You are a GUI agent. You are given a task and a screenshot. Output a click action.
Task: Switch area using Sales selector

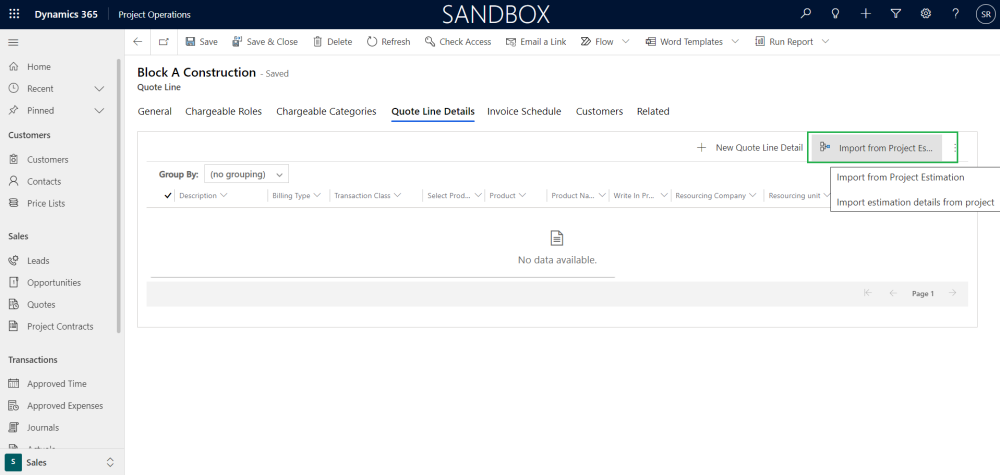click(x=62, y=462)
